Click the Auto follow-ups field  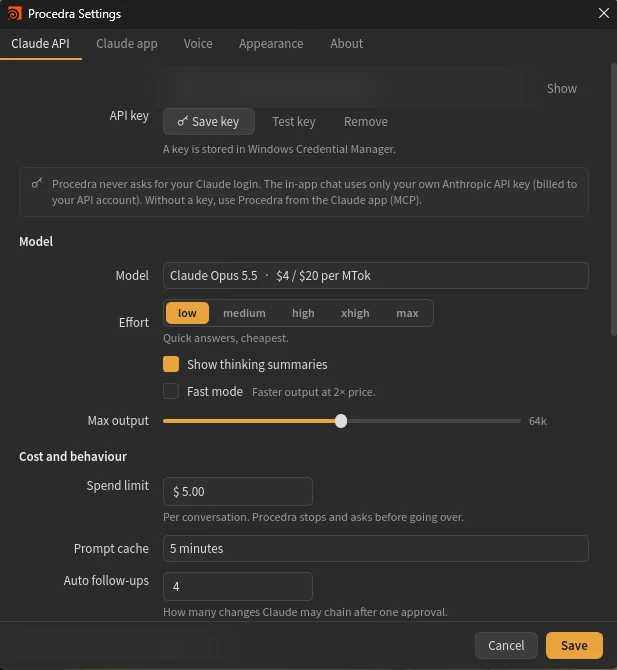238,586
